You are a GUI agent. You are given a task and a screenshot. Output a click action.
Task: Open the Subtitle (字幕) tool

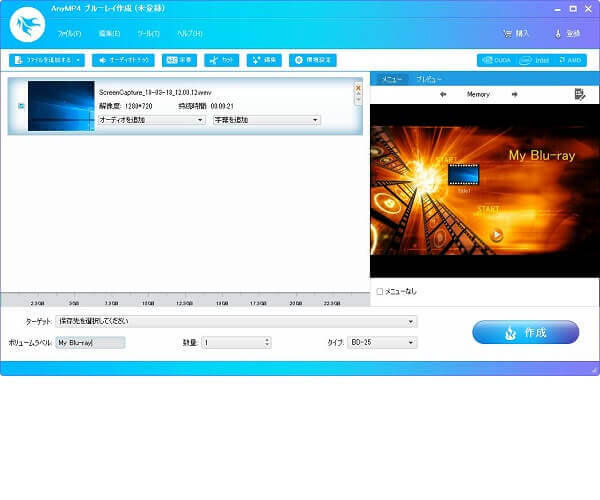179,60
